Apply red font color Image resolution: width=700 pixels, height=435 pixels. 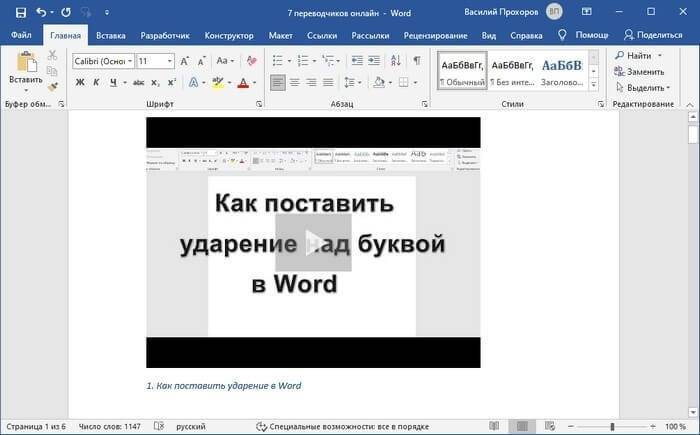click(243, 83)
